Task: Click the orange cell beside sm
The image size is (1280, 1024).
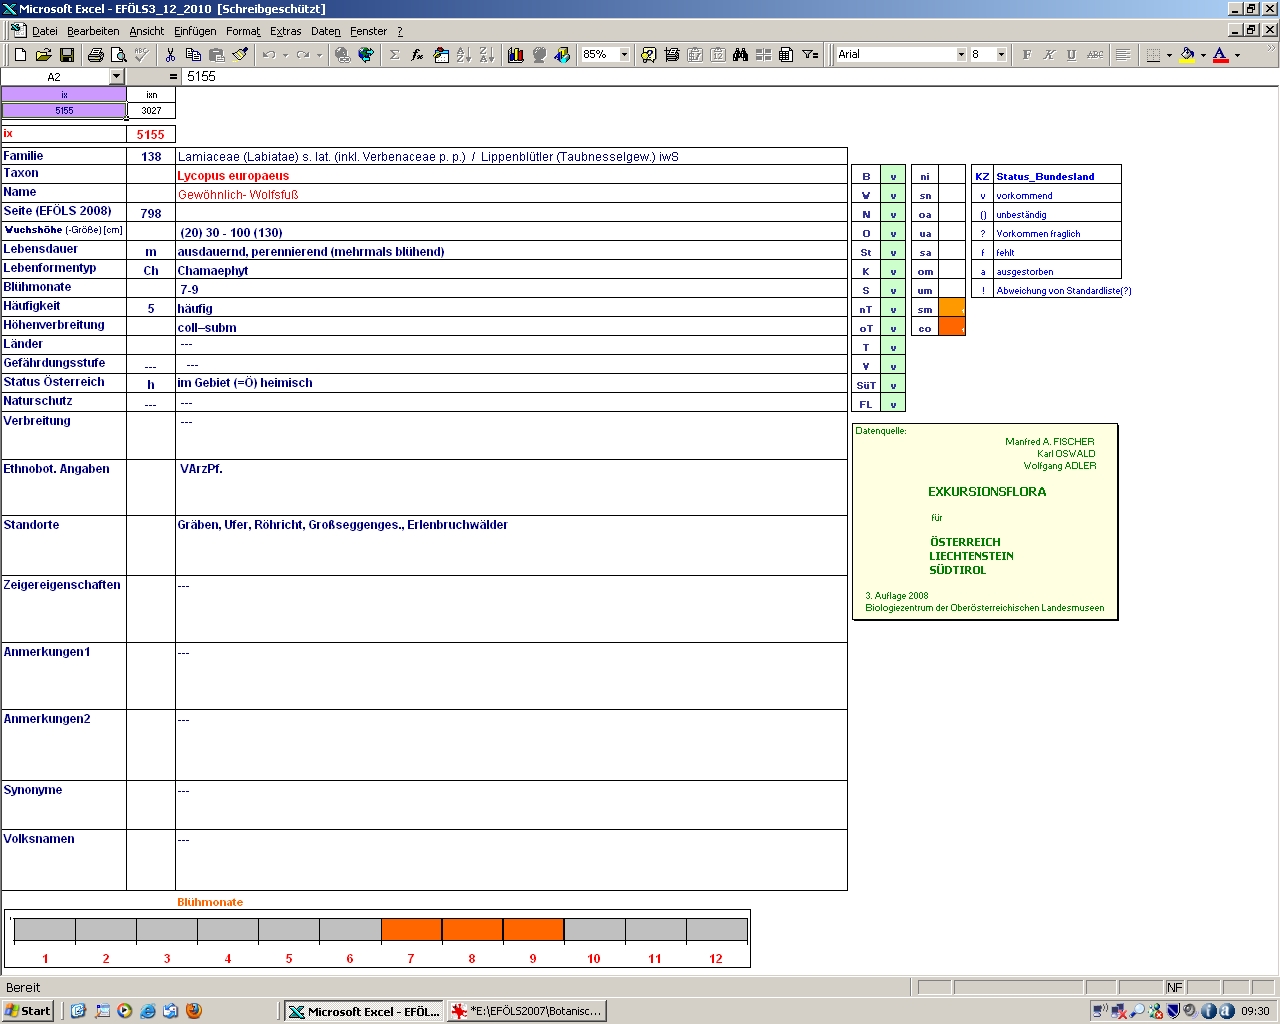Action: tap(952, 309)
